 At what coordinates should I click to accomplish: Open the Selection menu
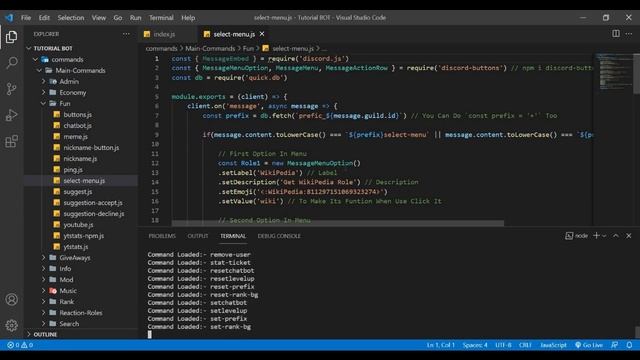coord(71,18)
